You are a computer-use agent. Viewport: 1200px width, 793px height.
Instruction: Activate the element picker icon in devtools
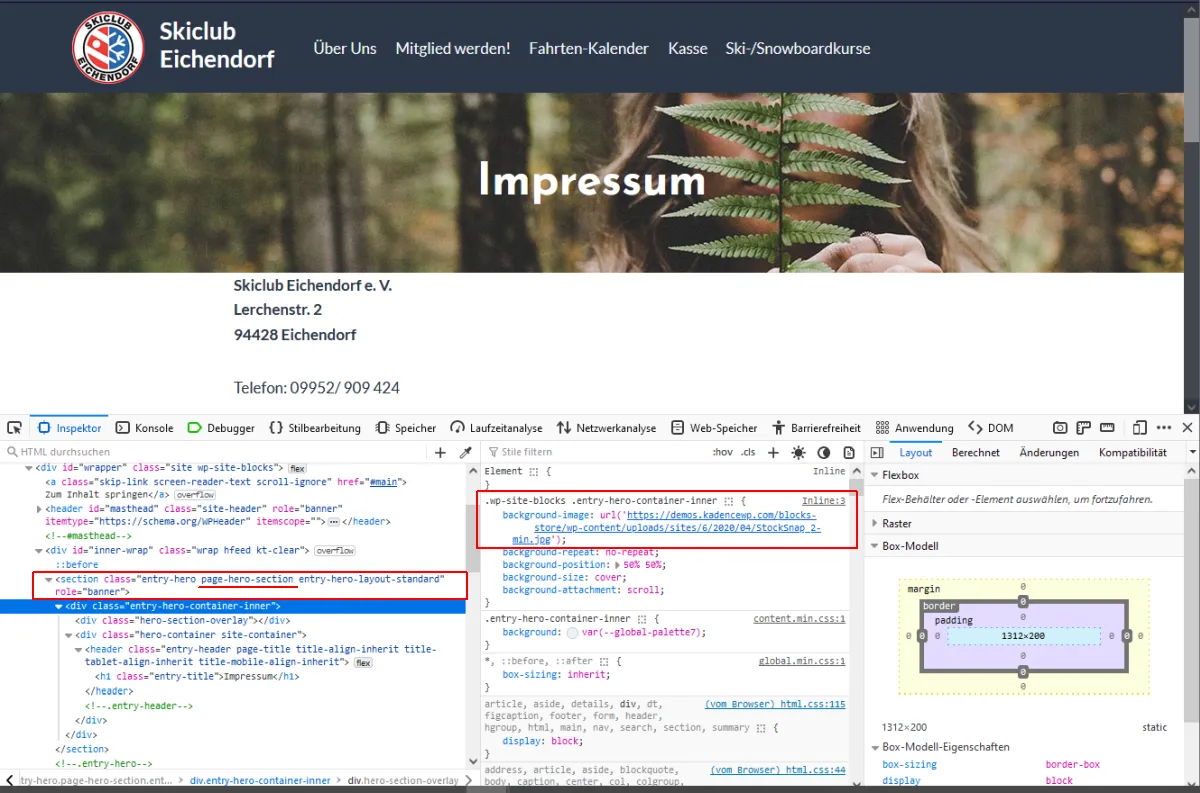(15, 427)
